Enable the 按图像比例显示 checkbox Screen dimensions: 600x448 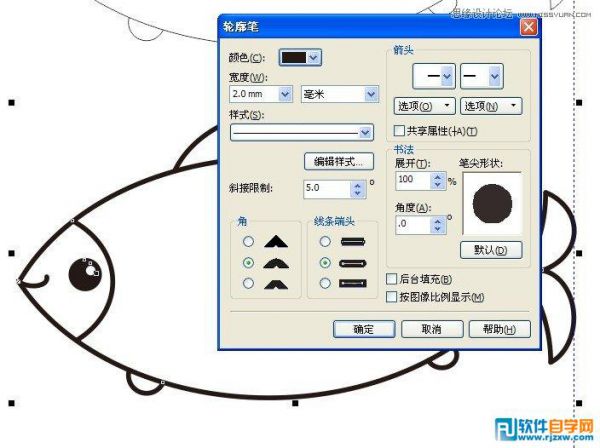click(391, 297)
